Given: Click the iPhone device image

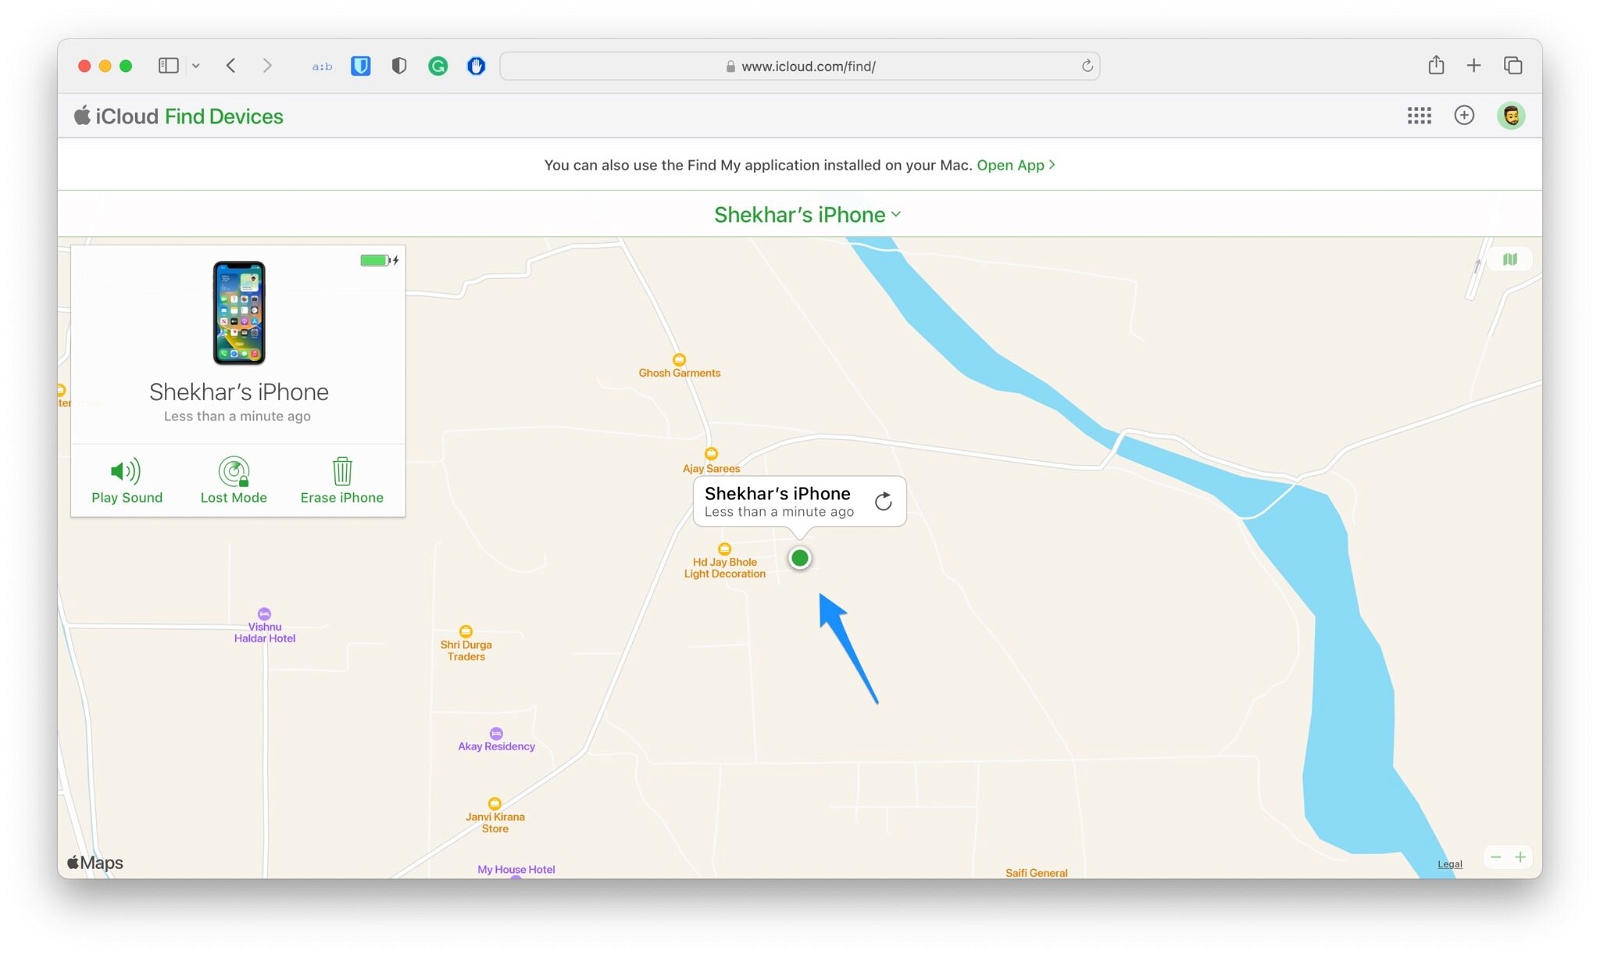Looking at the screenshot, I should coord(239,313).
